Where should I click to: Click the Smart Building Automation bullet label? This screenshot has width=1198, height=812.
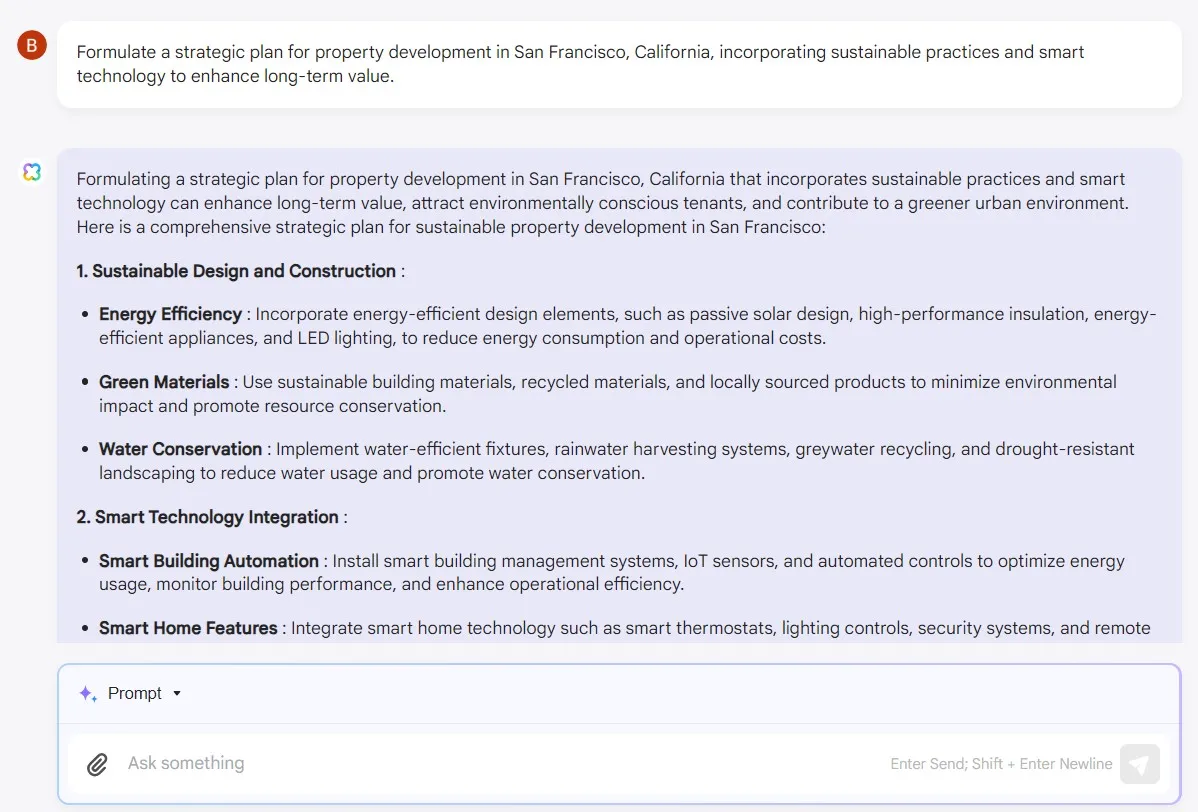(x=208, y=561)
